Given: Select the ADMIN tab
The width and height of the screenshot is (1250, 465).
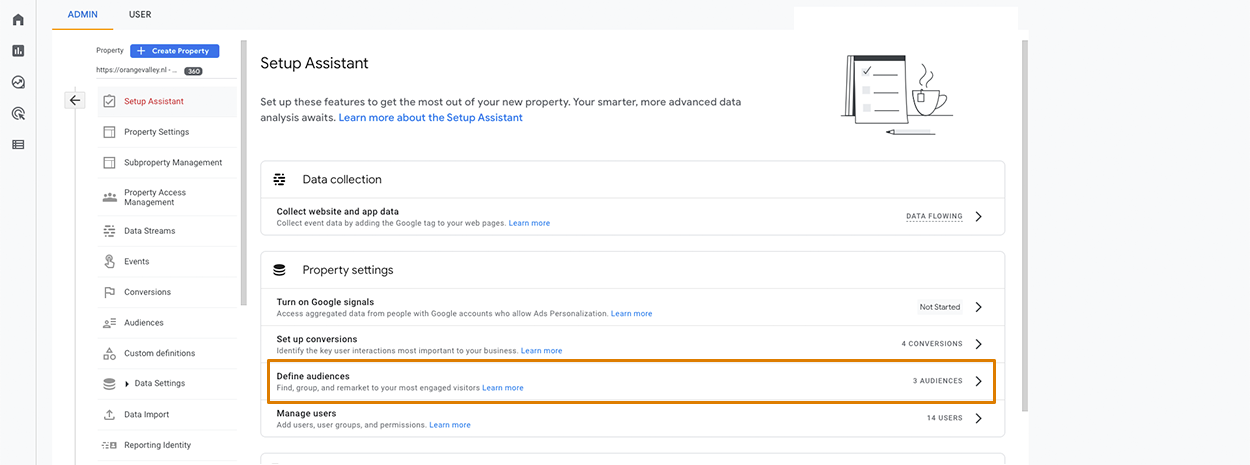Looking at the screenshot, I should click(x=82, y=15).
